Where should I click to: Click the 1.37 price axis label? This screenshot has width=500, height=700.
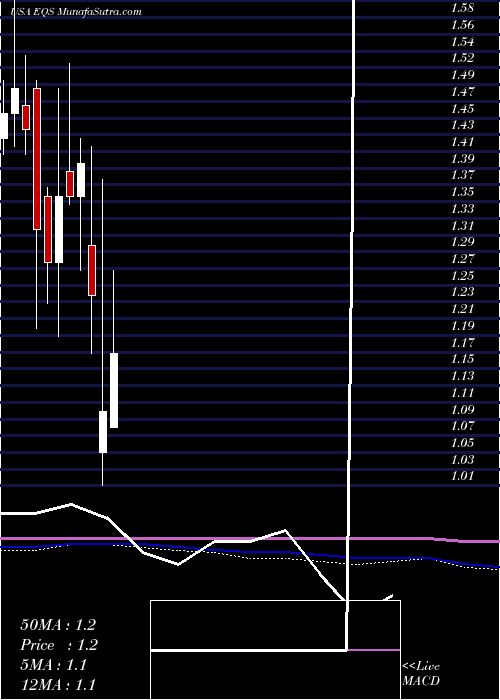(462, 175)
